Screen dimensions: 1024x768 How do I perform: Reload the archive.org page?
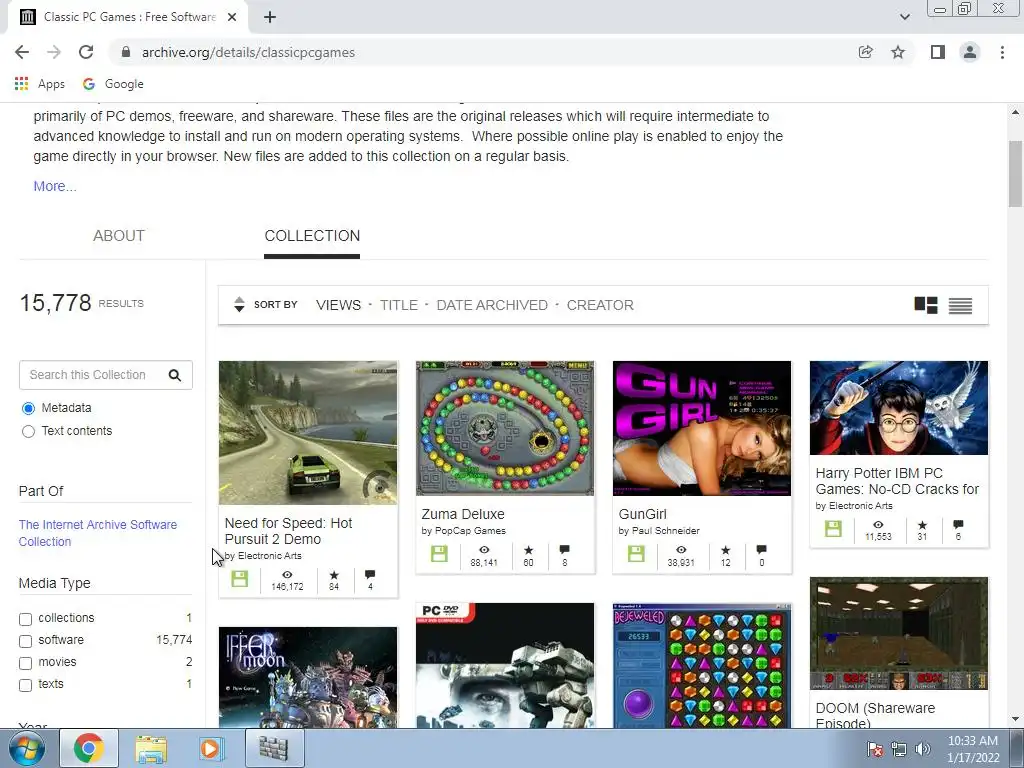pyautogui.click(x=86, y=52)
